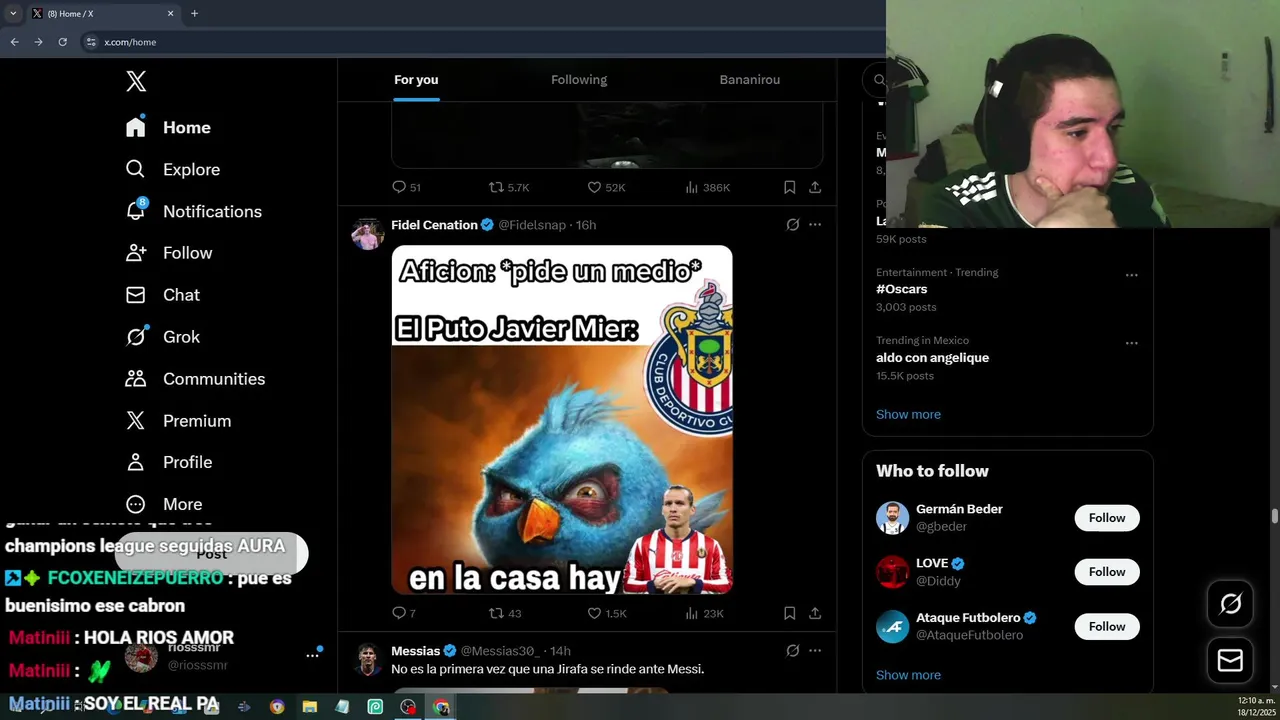
Task: Like Fidel Cenation's post with 1.5K likes
Action: pyautogui.click(x=606, y=613)
